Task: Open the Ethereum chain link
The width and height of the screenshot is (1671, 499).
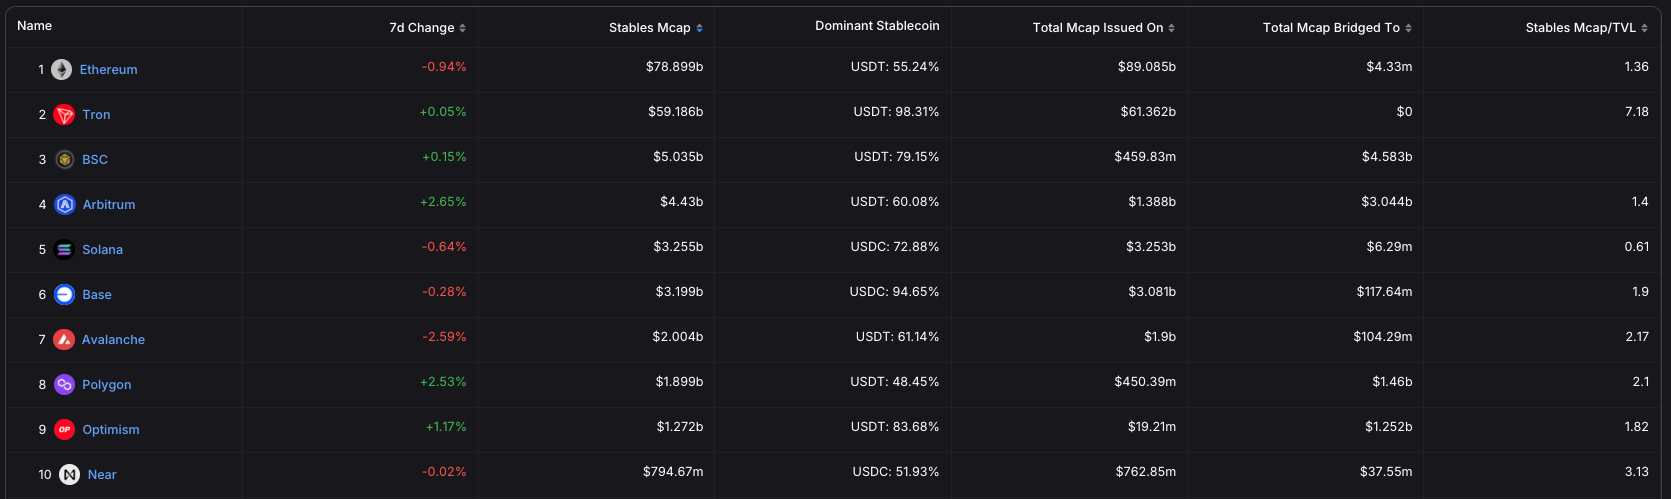Action: click(109, 70)
